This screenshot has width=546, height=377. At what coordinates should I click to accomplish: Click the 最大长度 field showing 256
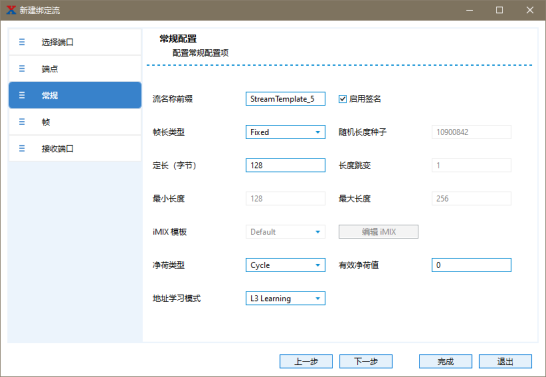pyautogui.click(x=471, y=199)
